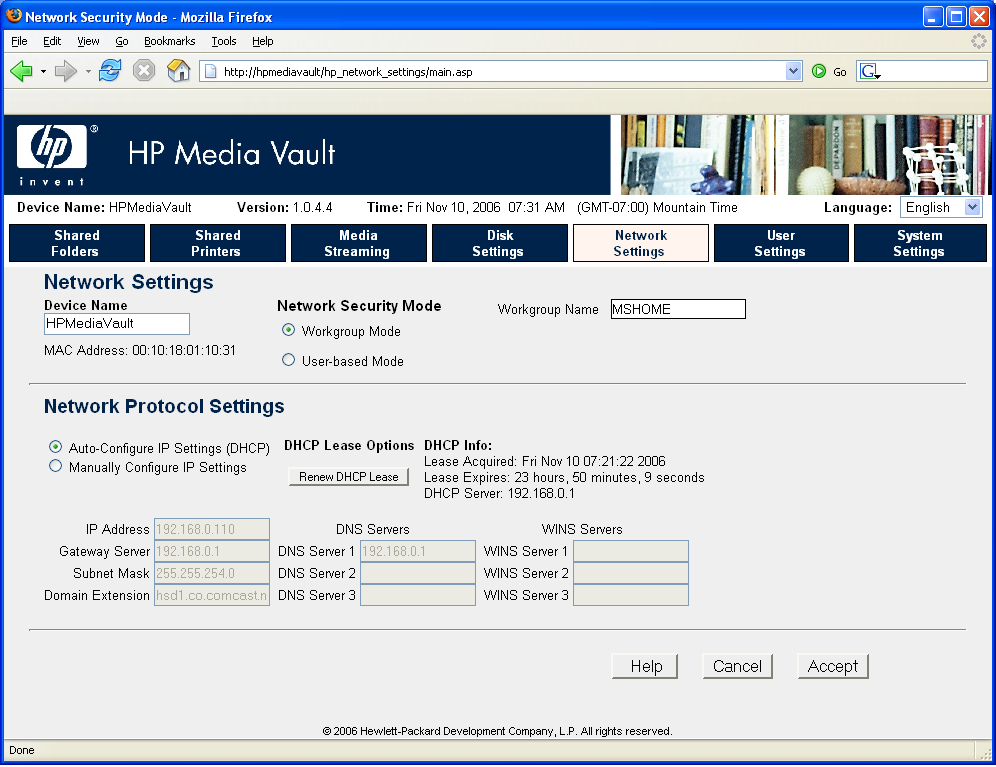The width and height of the screenshot is (996, 767).
Task: Expand the address bar URL history dropdown
Action: click(794, 71)
